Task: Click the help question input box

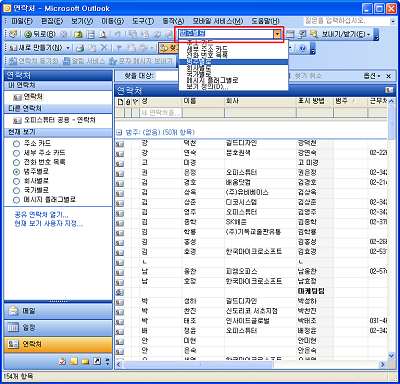Action: point(347,21)
